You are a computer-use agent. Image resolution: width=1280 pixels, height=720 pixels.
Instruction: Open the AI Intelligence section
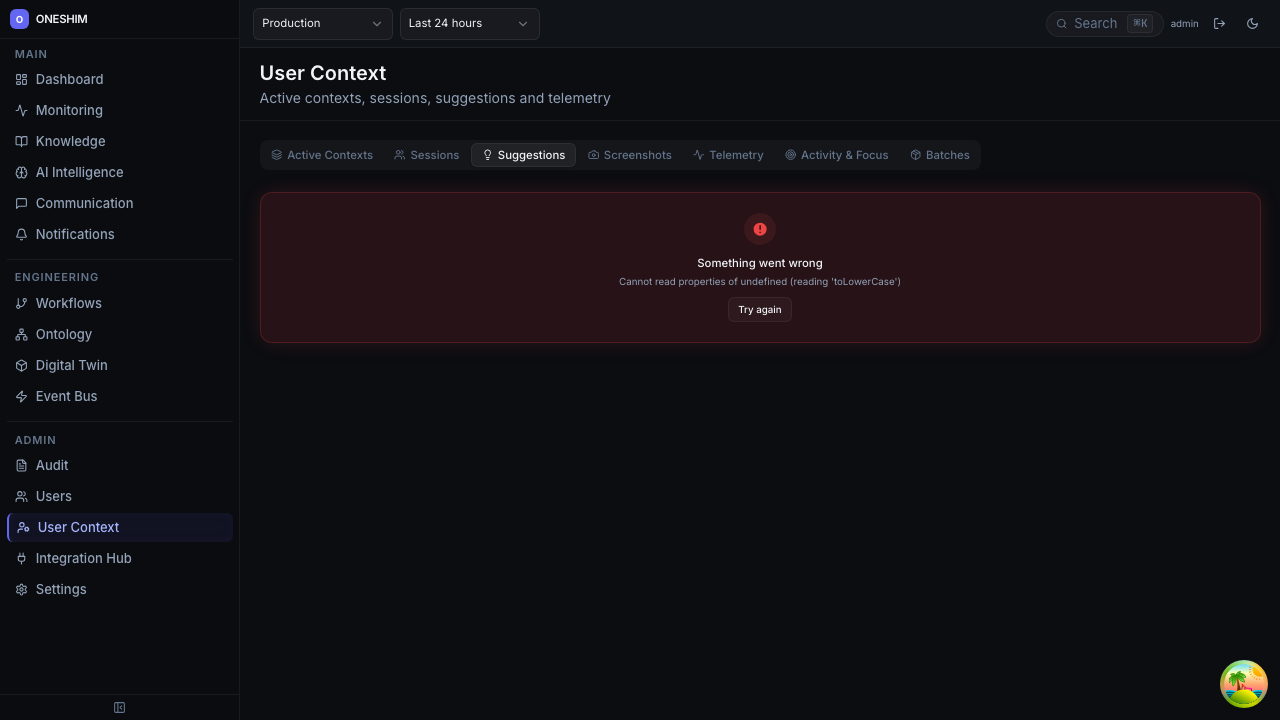pyautogui.click(x=79, y=172)
